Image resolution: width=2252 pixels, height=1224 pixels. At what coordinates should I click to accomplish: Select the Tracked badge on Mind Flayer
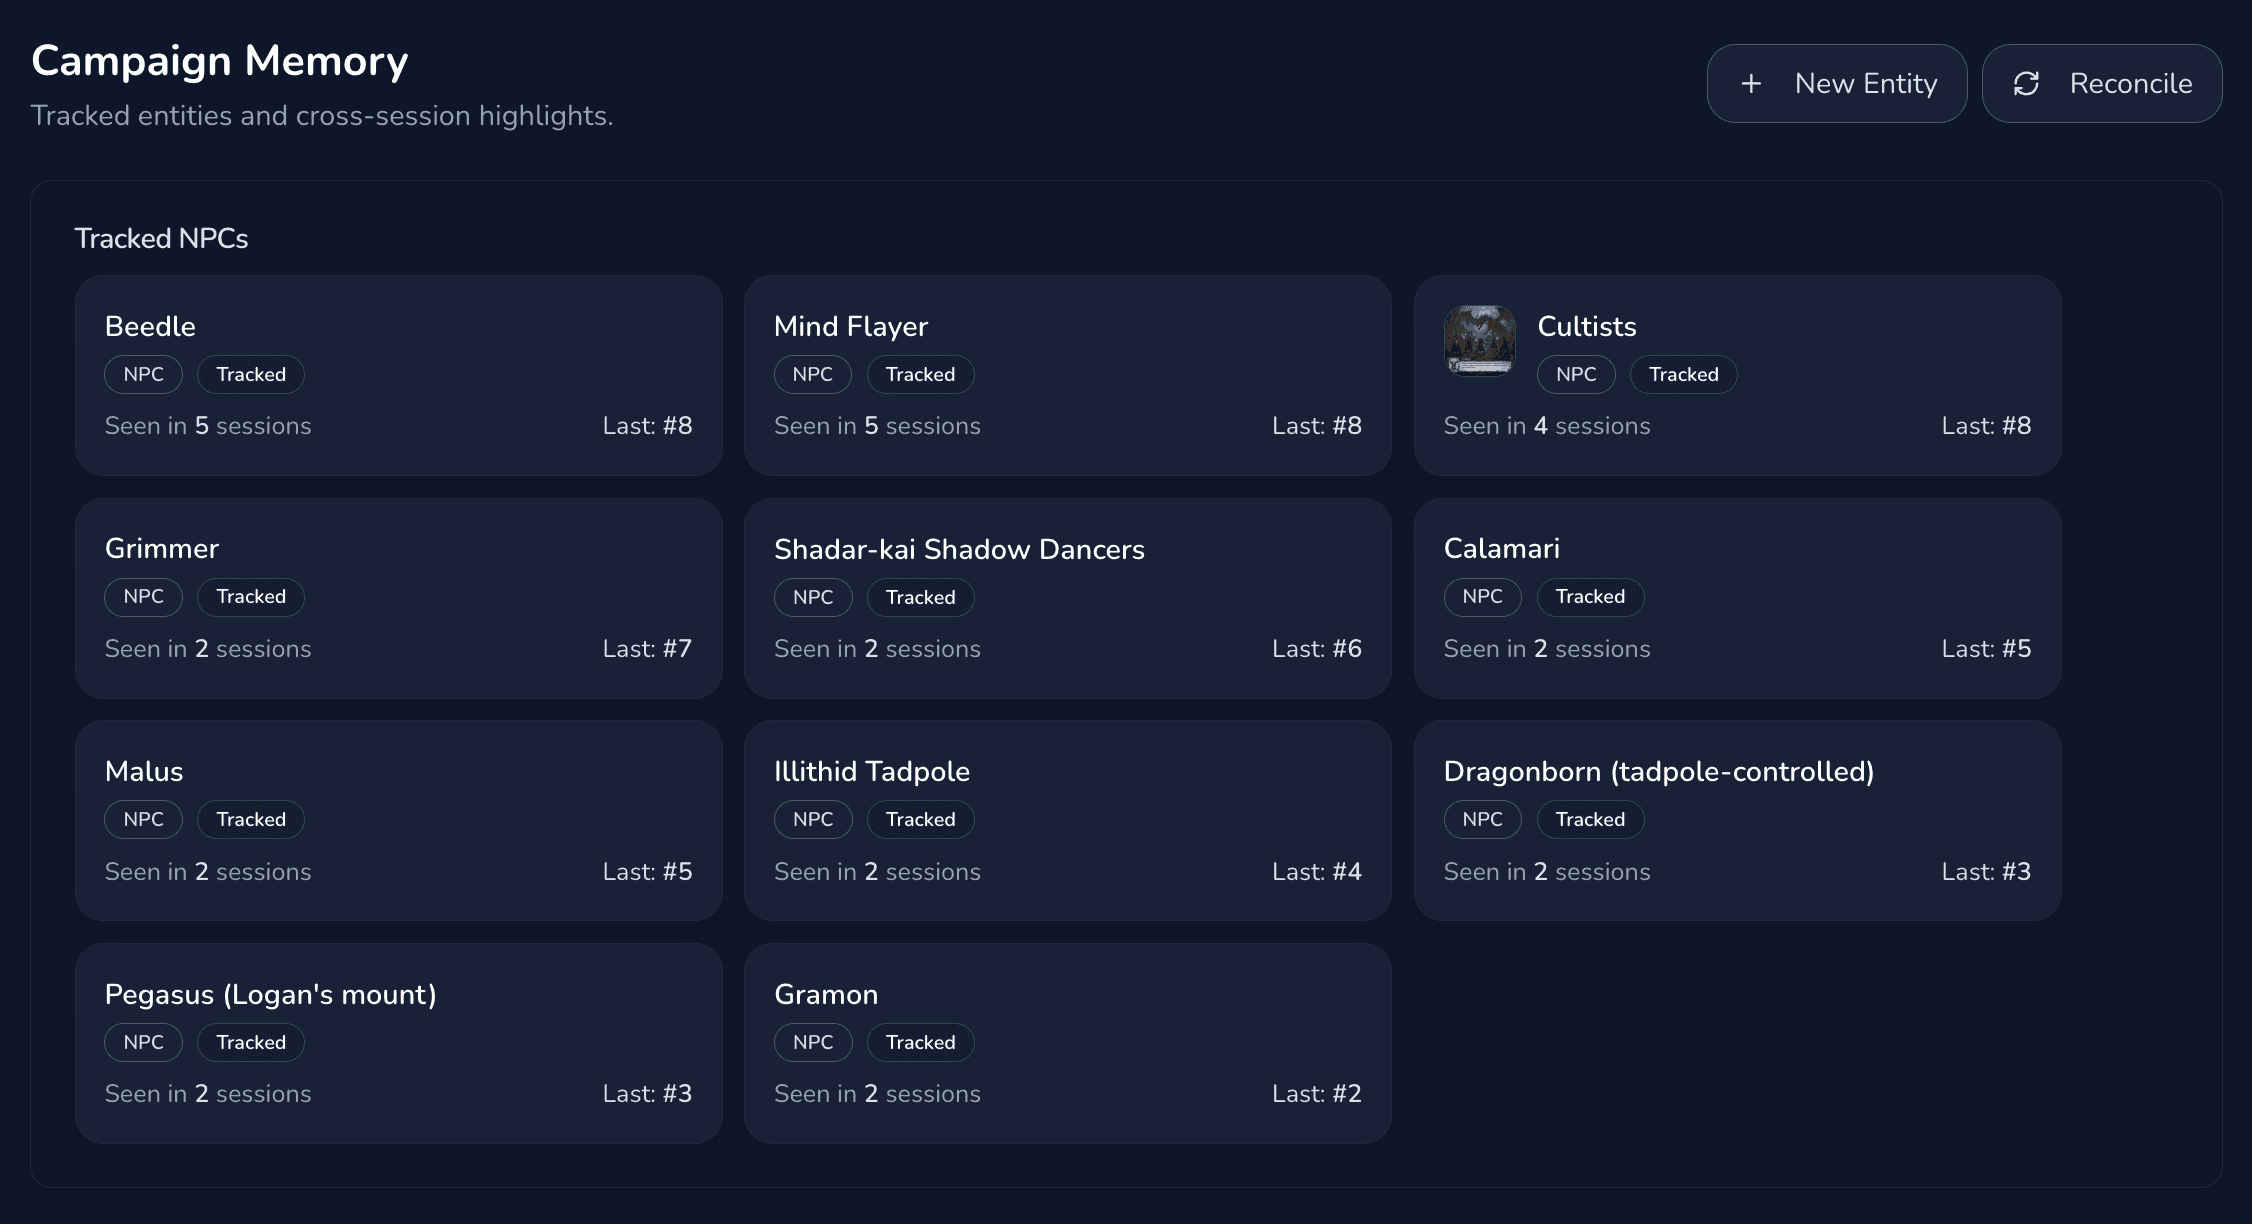920,374
